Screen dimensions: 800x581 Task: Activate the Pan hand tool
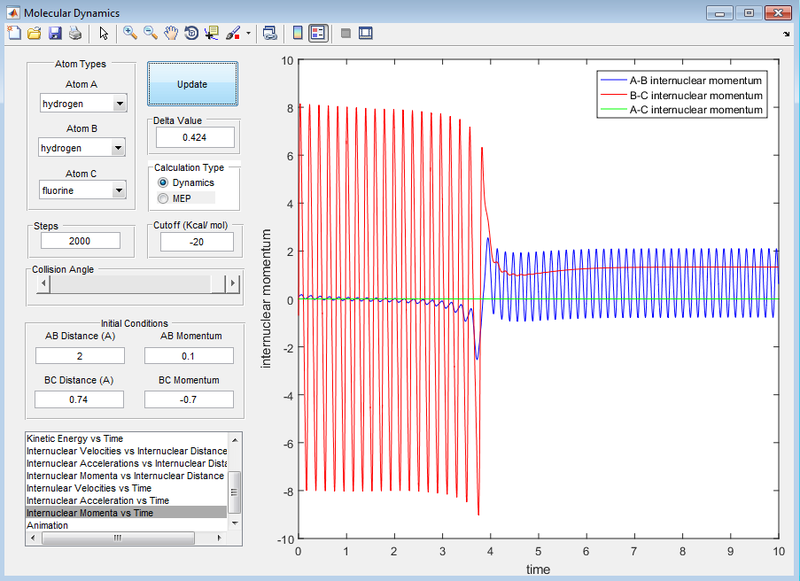170,33
